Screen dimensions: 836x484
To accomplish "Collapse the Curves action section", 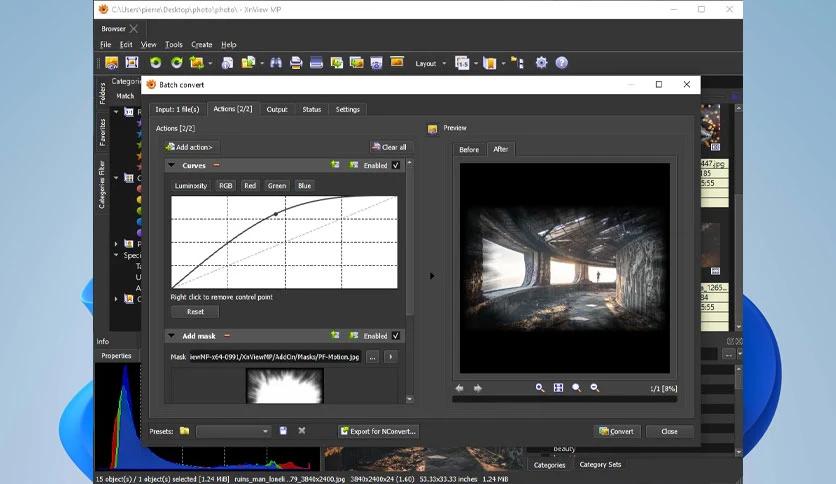I will coord(172,165).
